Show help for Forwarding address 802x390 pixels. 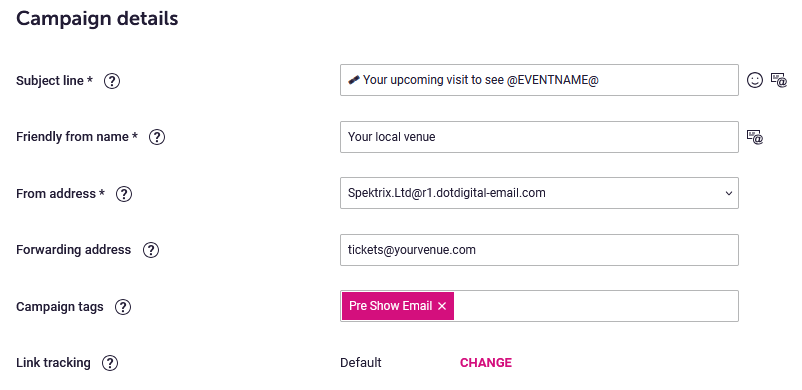pos(151,250)
